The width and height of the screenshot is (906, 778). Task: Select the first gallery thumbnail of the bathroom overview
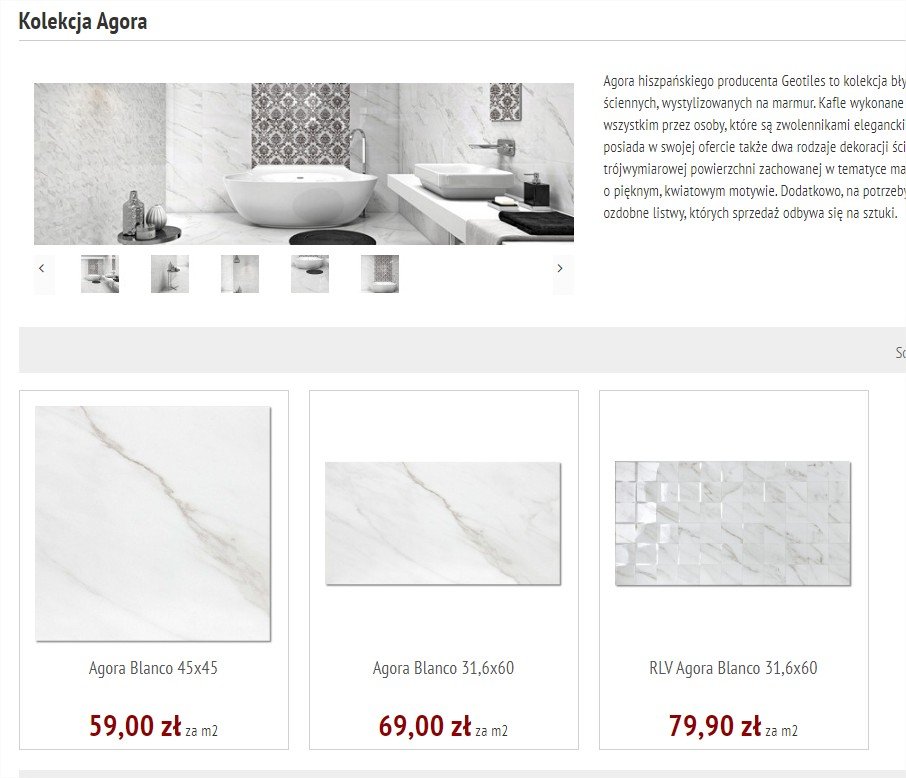(100, 274)
